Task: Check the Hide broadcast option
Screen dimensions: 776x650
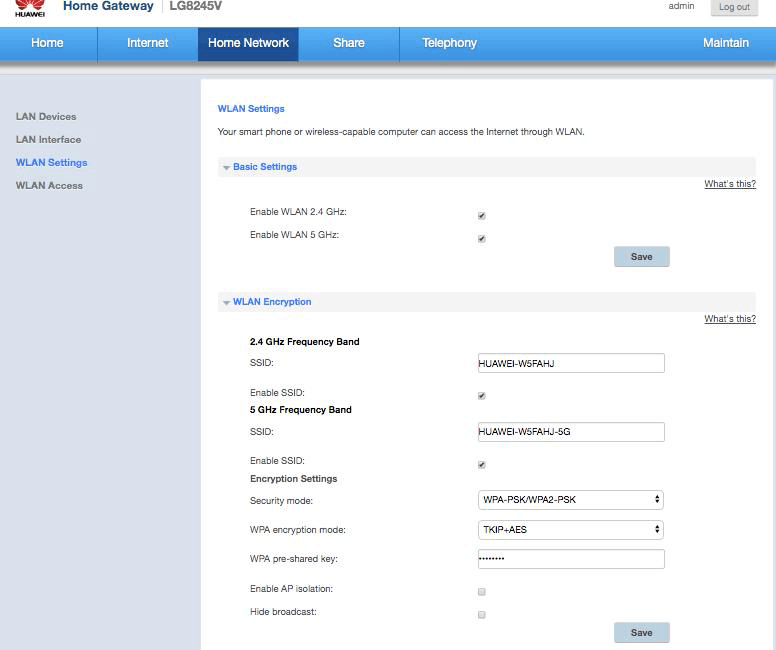Action: tap(482, 615)
